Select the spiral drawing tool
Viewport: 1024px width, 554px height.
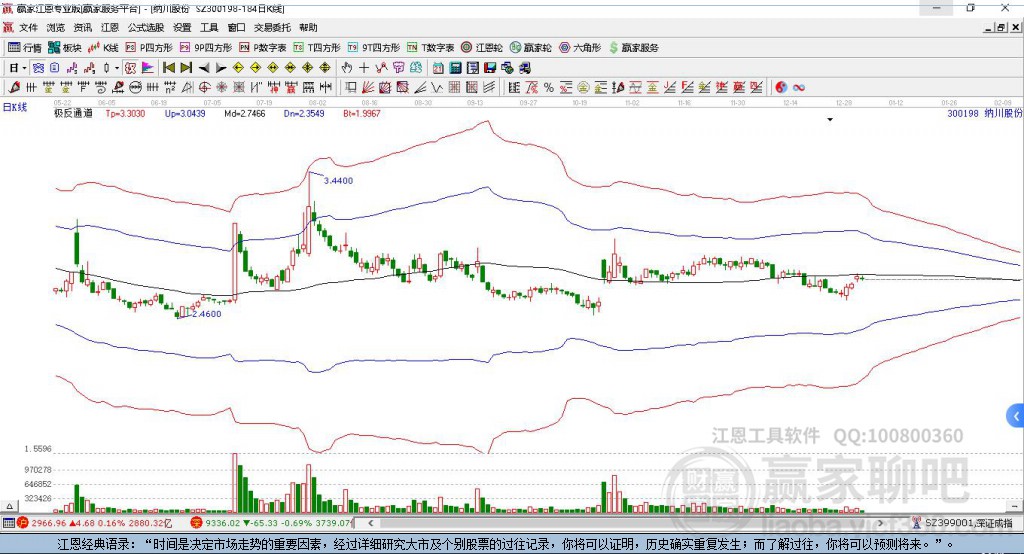pyautogui.click(x=101, y=88)
